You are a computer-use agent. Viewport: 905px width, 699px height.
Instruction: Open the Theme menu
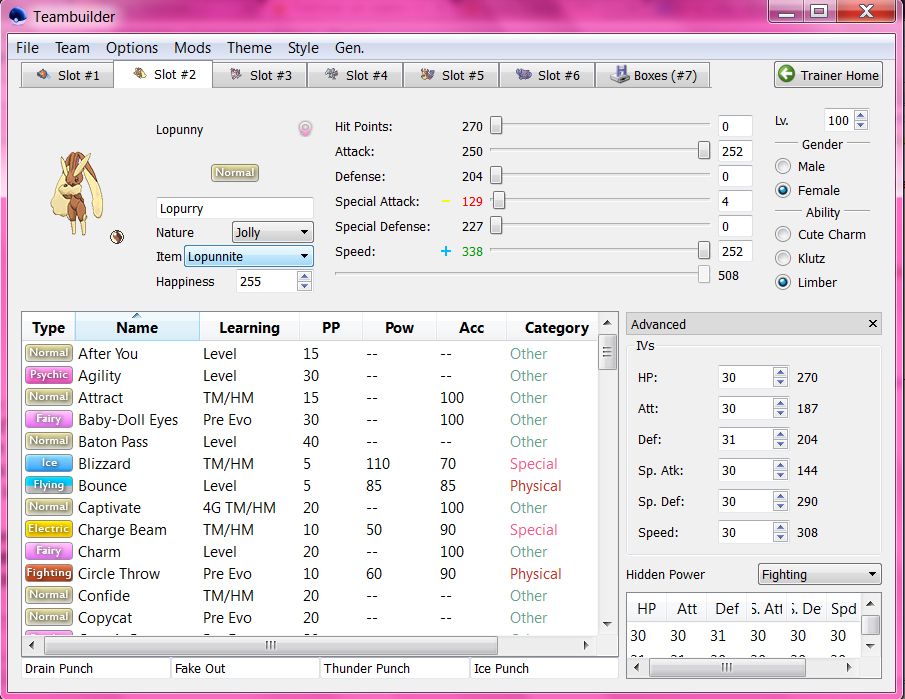249,48
